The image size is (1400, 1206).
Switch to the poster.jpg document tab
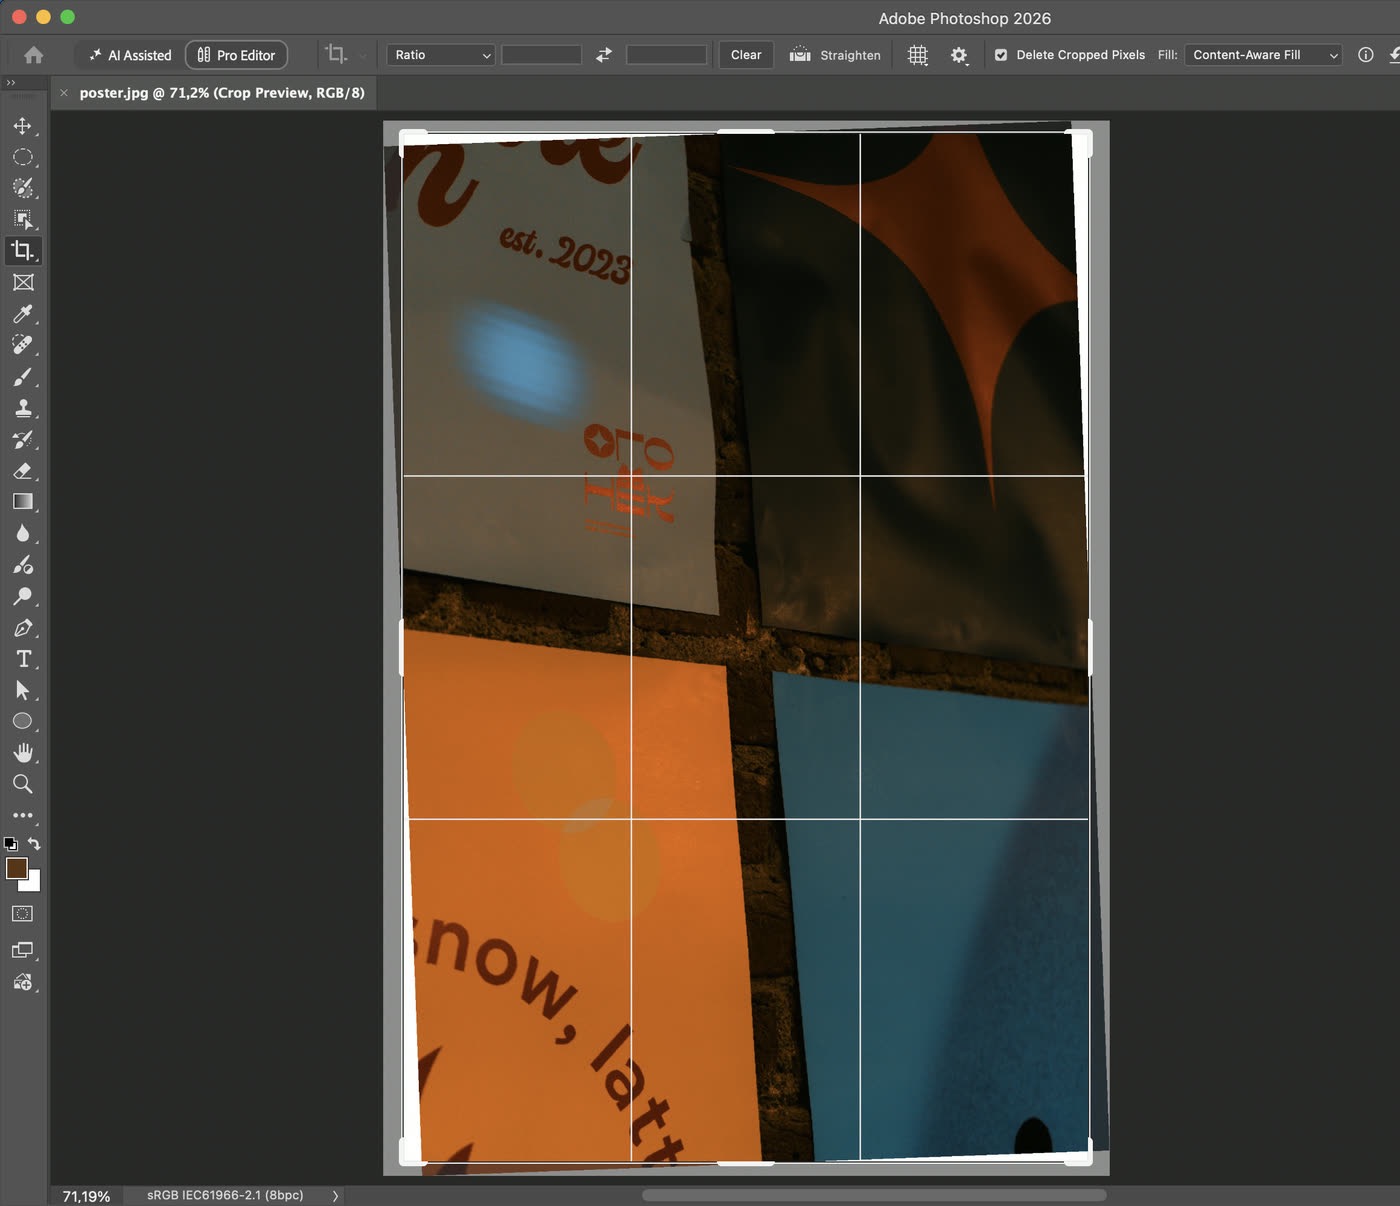tap(222, 93)
